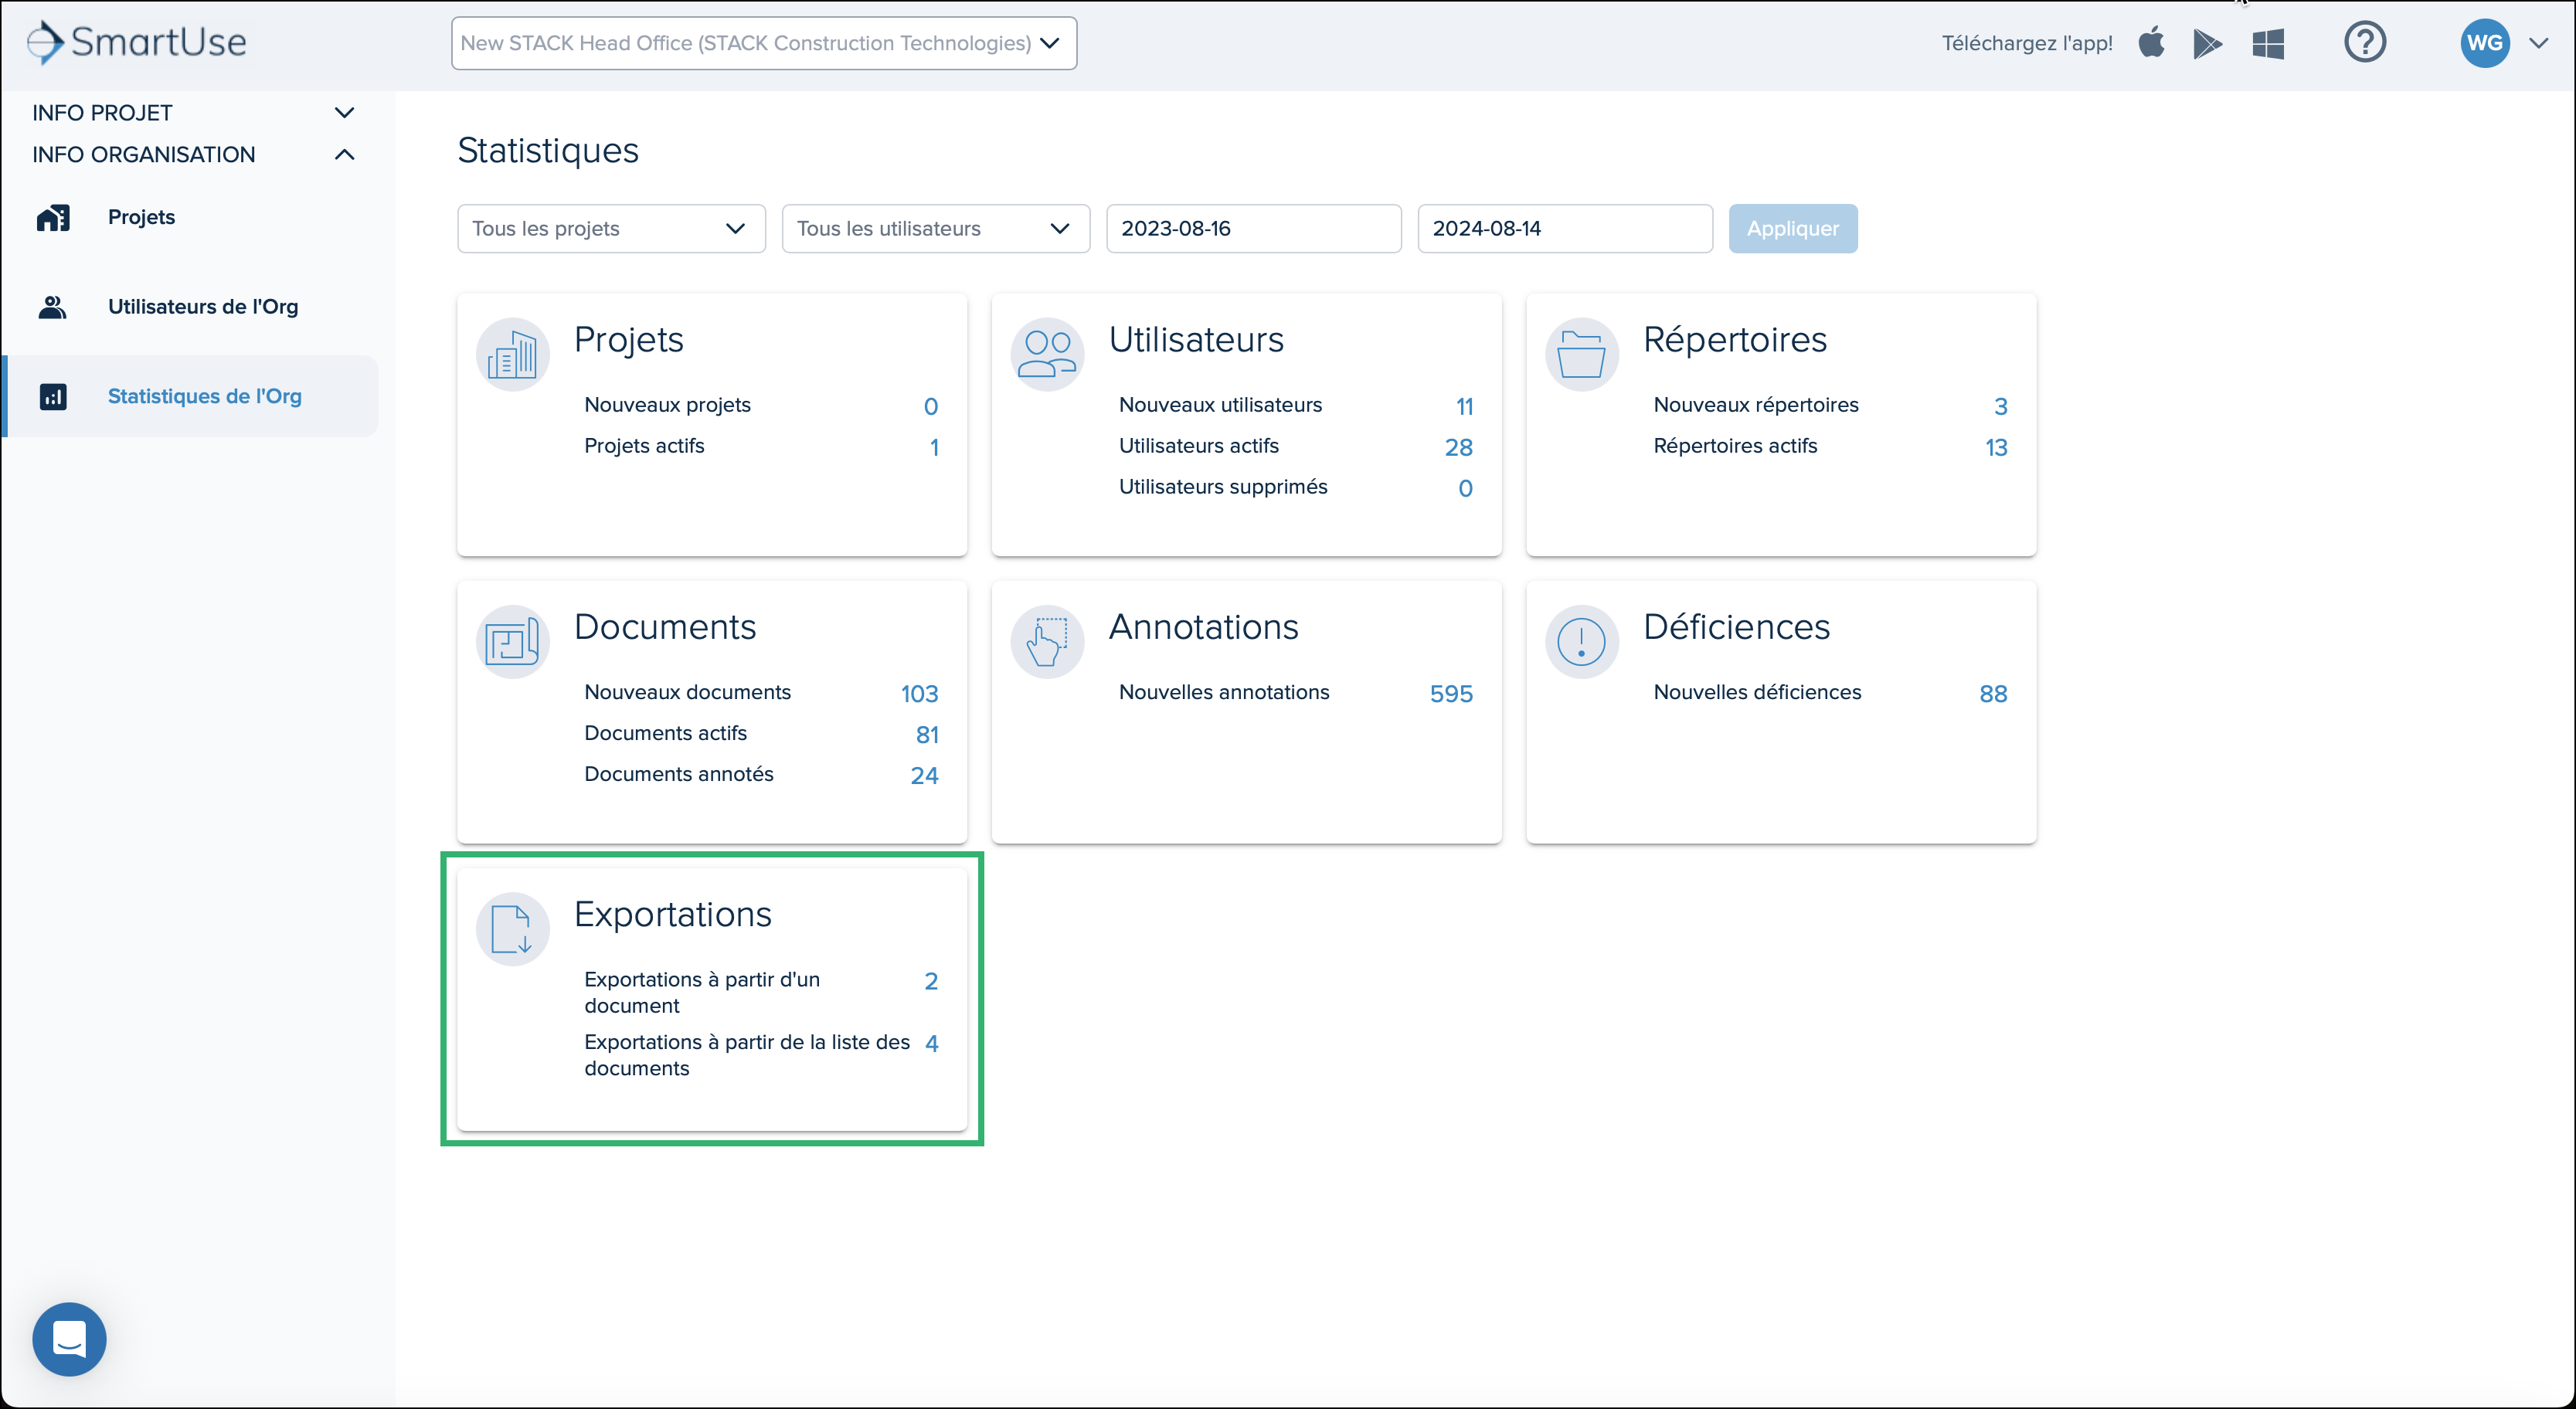Image resolution: width=2576 pixels, height=1409 pixels.
Task: Click the Déficiences alert circle icon
Action: [1582, 642]
